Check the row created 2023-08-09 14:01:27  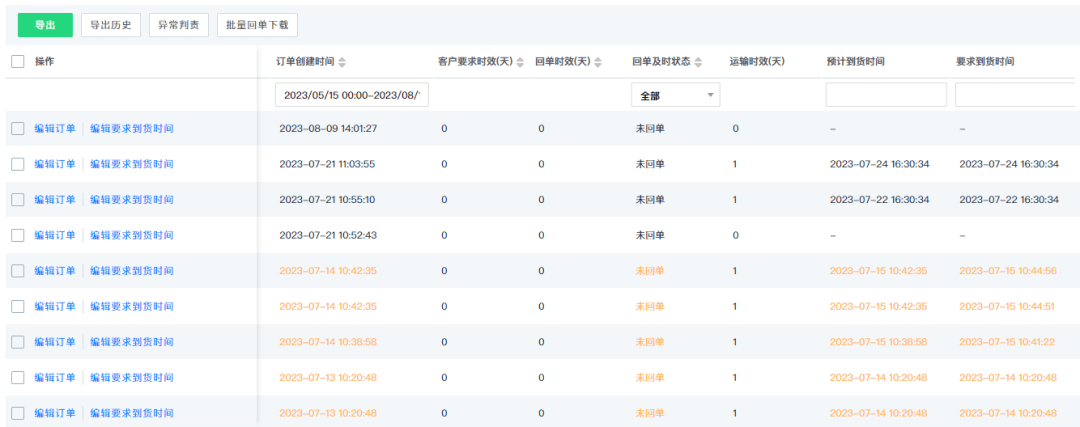(18, 128)
